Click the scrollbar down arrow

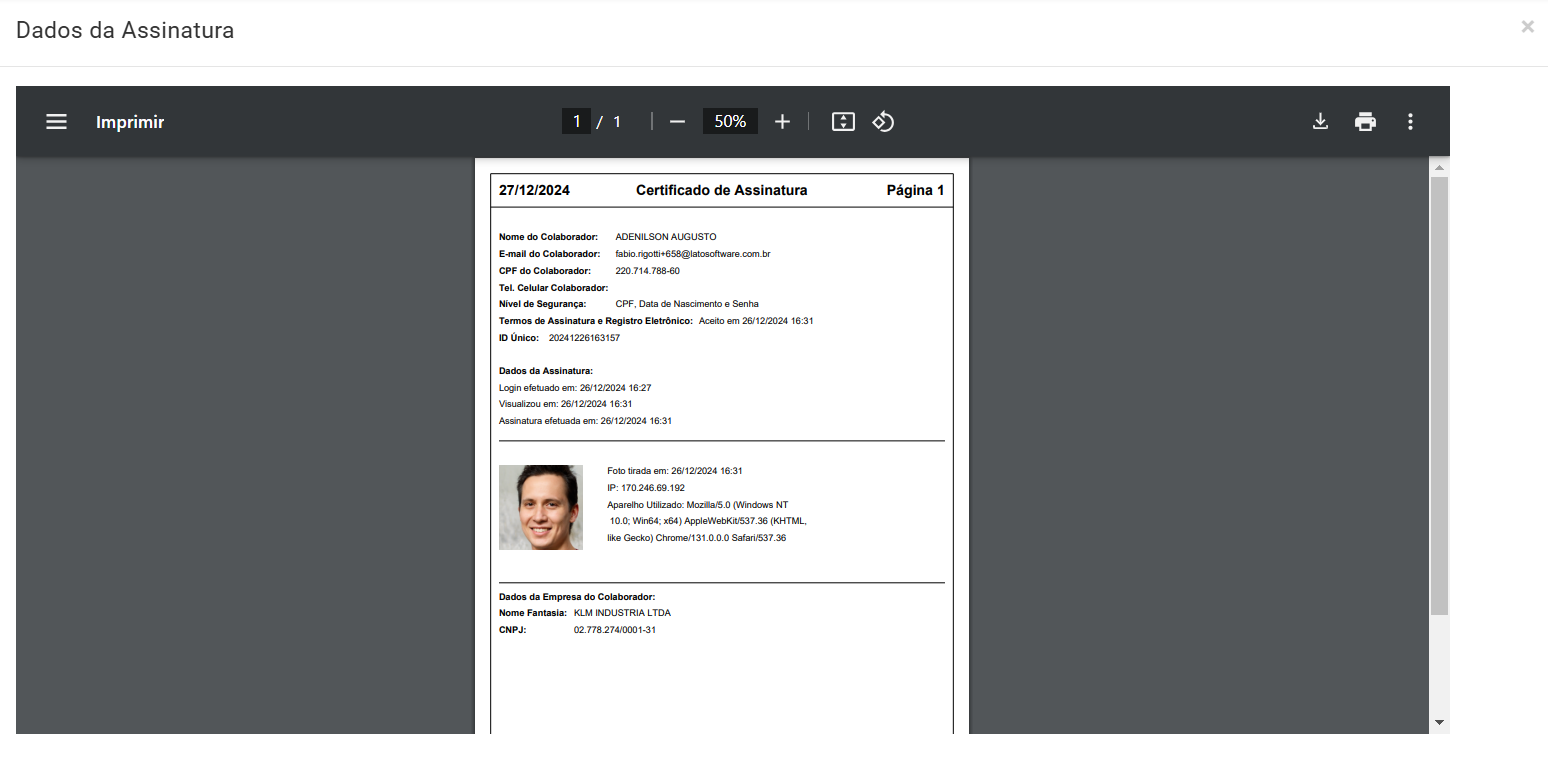click(1439, 722)
